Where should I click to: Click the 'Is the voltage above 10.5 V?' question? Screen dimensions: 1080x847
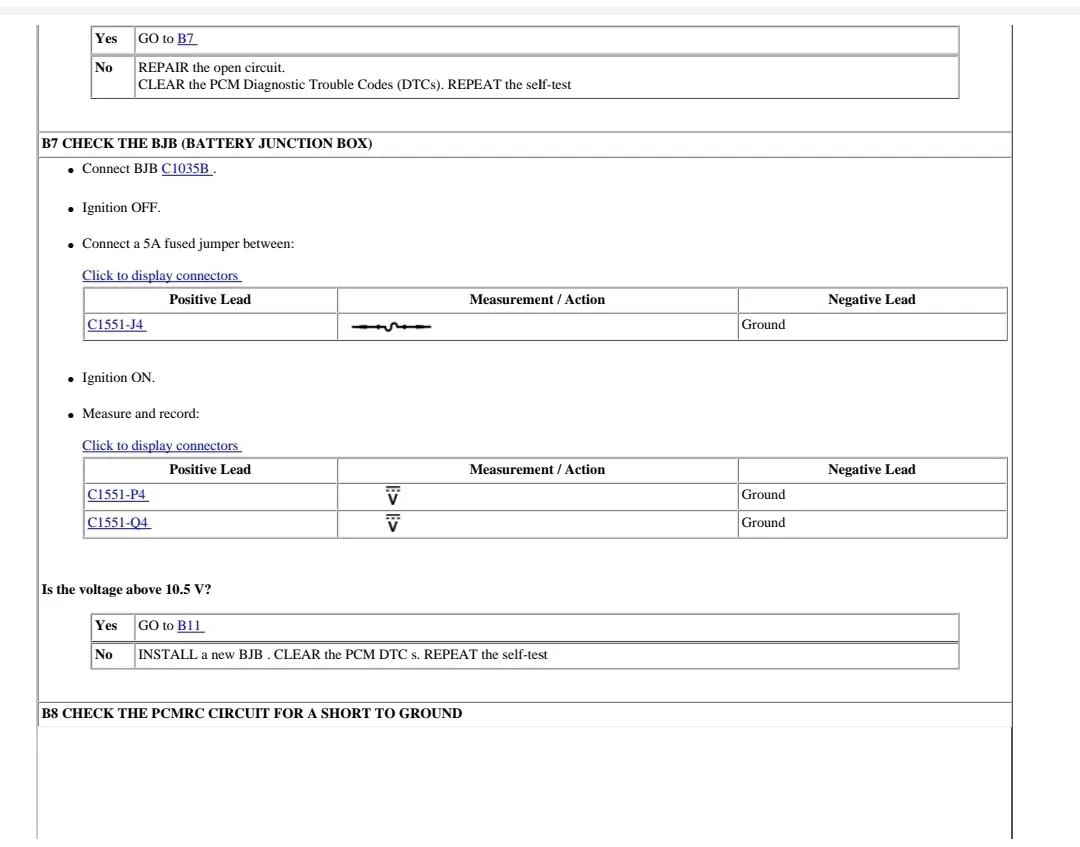[126, 590]
